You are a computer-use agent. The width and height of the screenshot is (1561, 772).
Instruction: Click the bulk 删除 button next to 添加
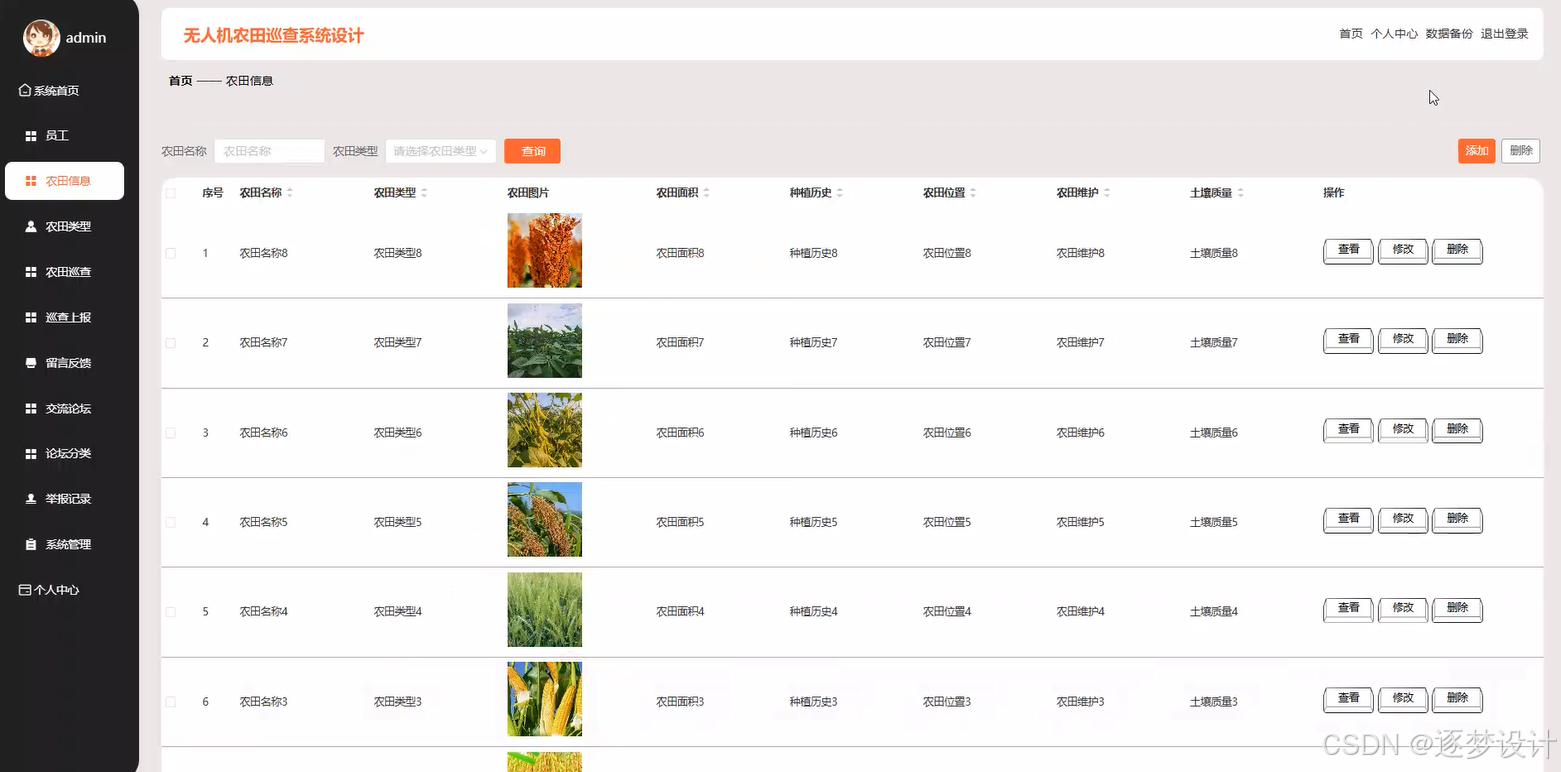tap(1521, 151)
